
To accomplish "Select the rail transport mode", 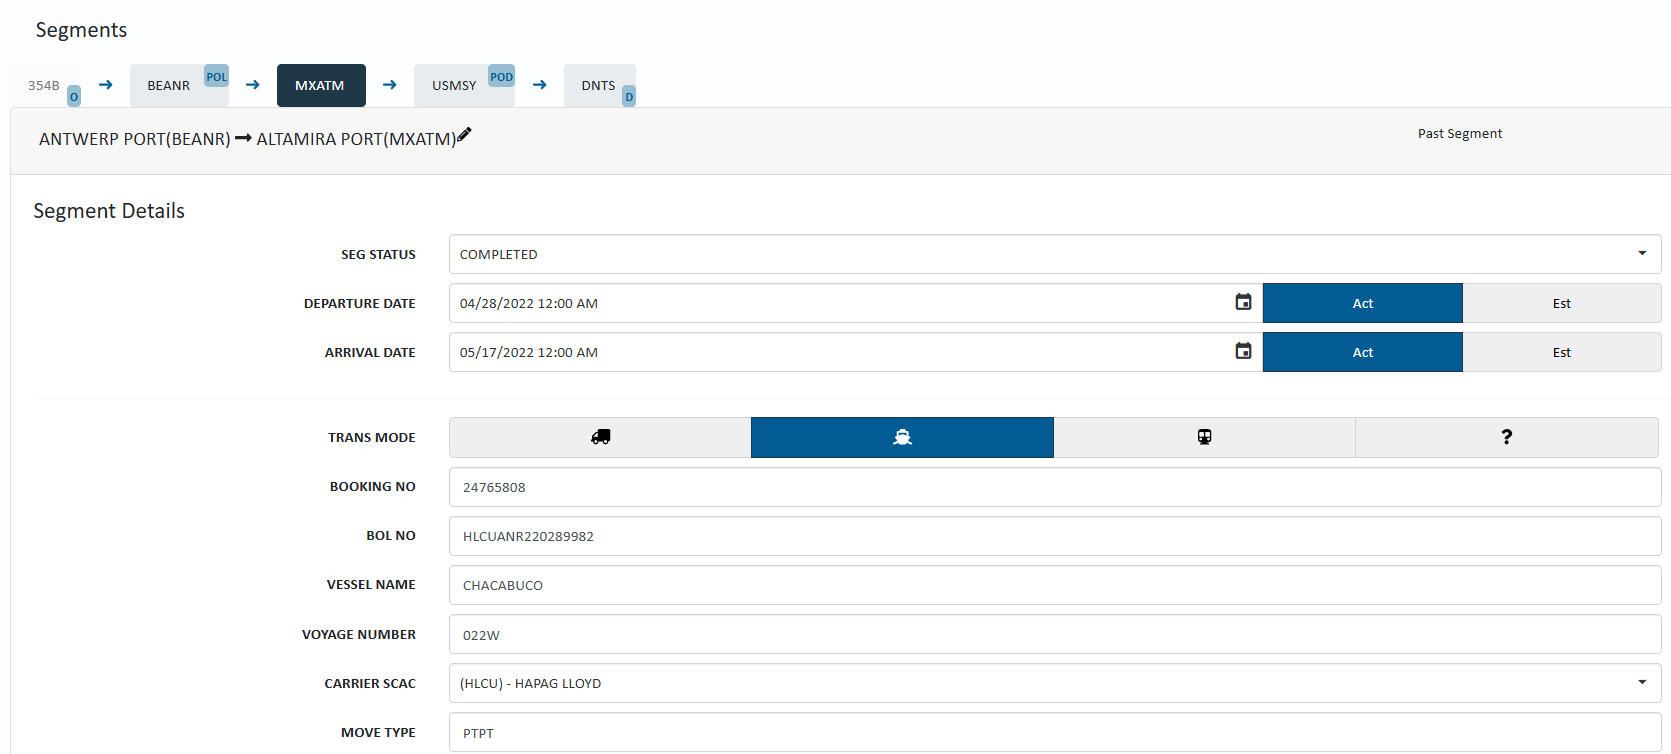I will [x=1204, y=437].
